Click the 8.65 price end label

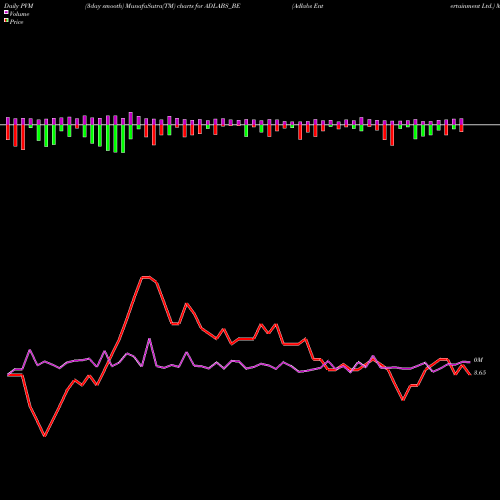click(480, 373)
